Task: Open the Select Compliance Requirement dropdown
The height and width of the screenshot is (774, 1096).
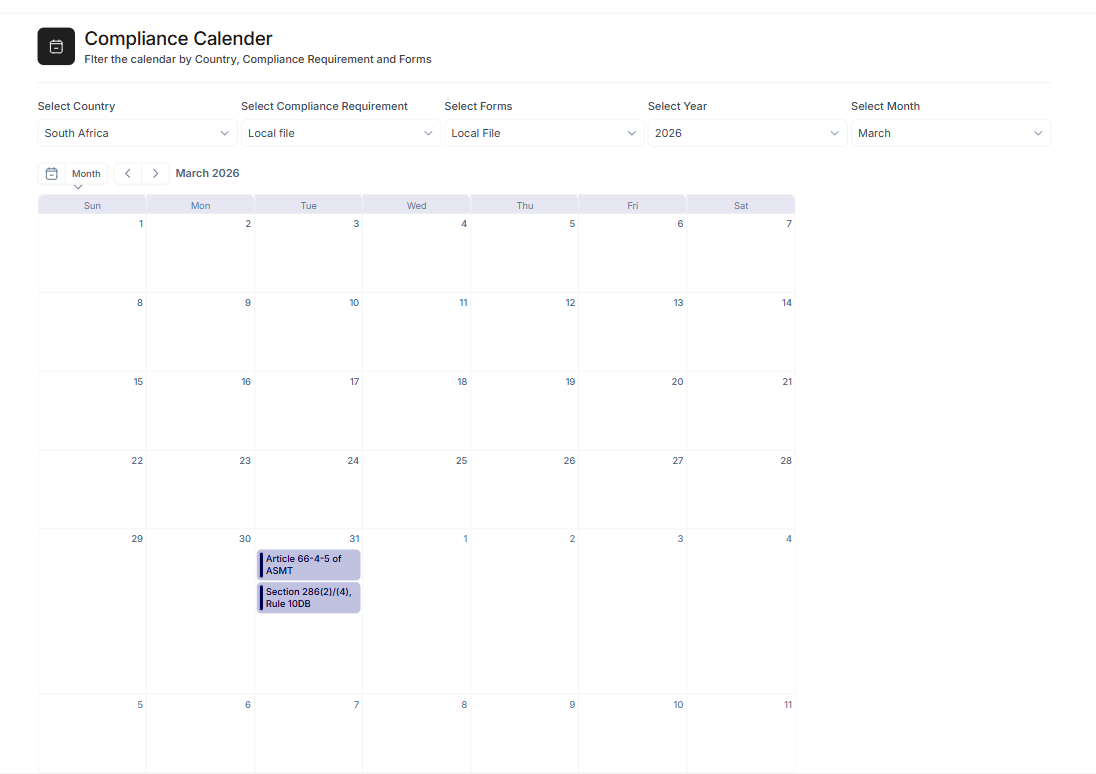Action: (x=340, y=133)
